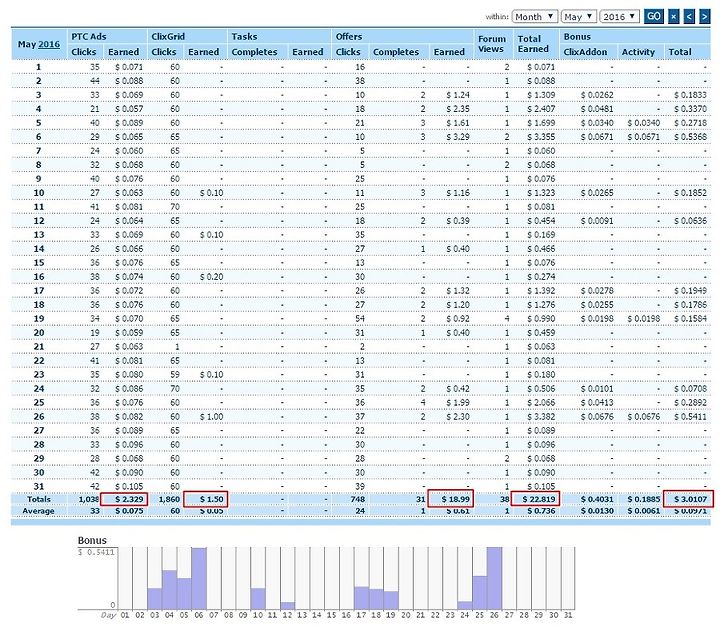Viewport: 720px width, 627px height.
Task: Select the Forum Views column header
Action: (491, 44)
